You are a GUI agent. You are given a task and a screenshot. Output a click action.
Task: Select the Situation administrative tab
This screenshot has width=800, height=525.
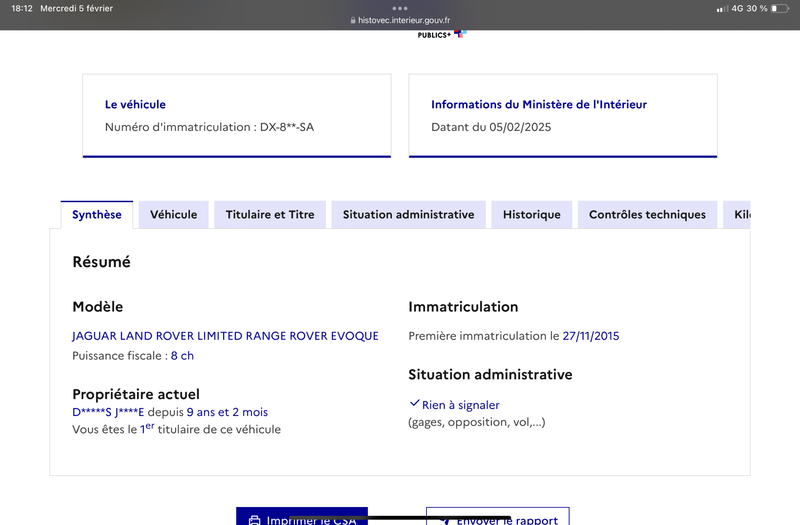(x=408, y=215)
